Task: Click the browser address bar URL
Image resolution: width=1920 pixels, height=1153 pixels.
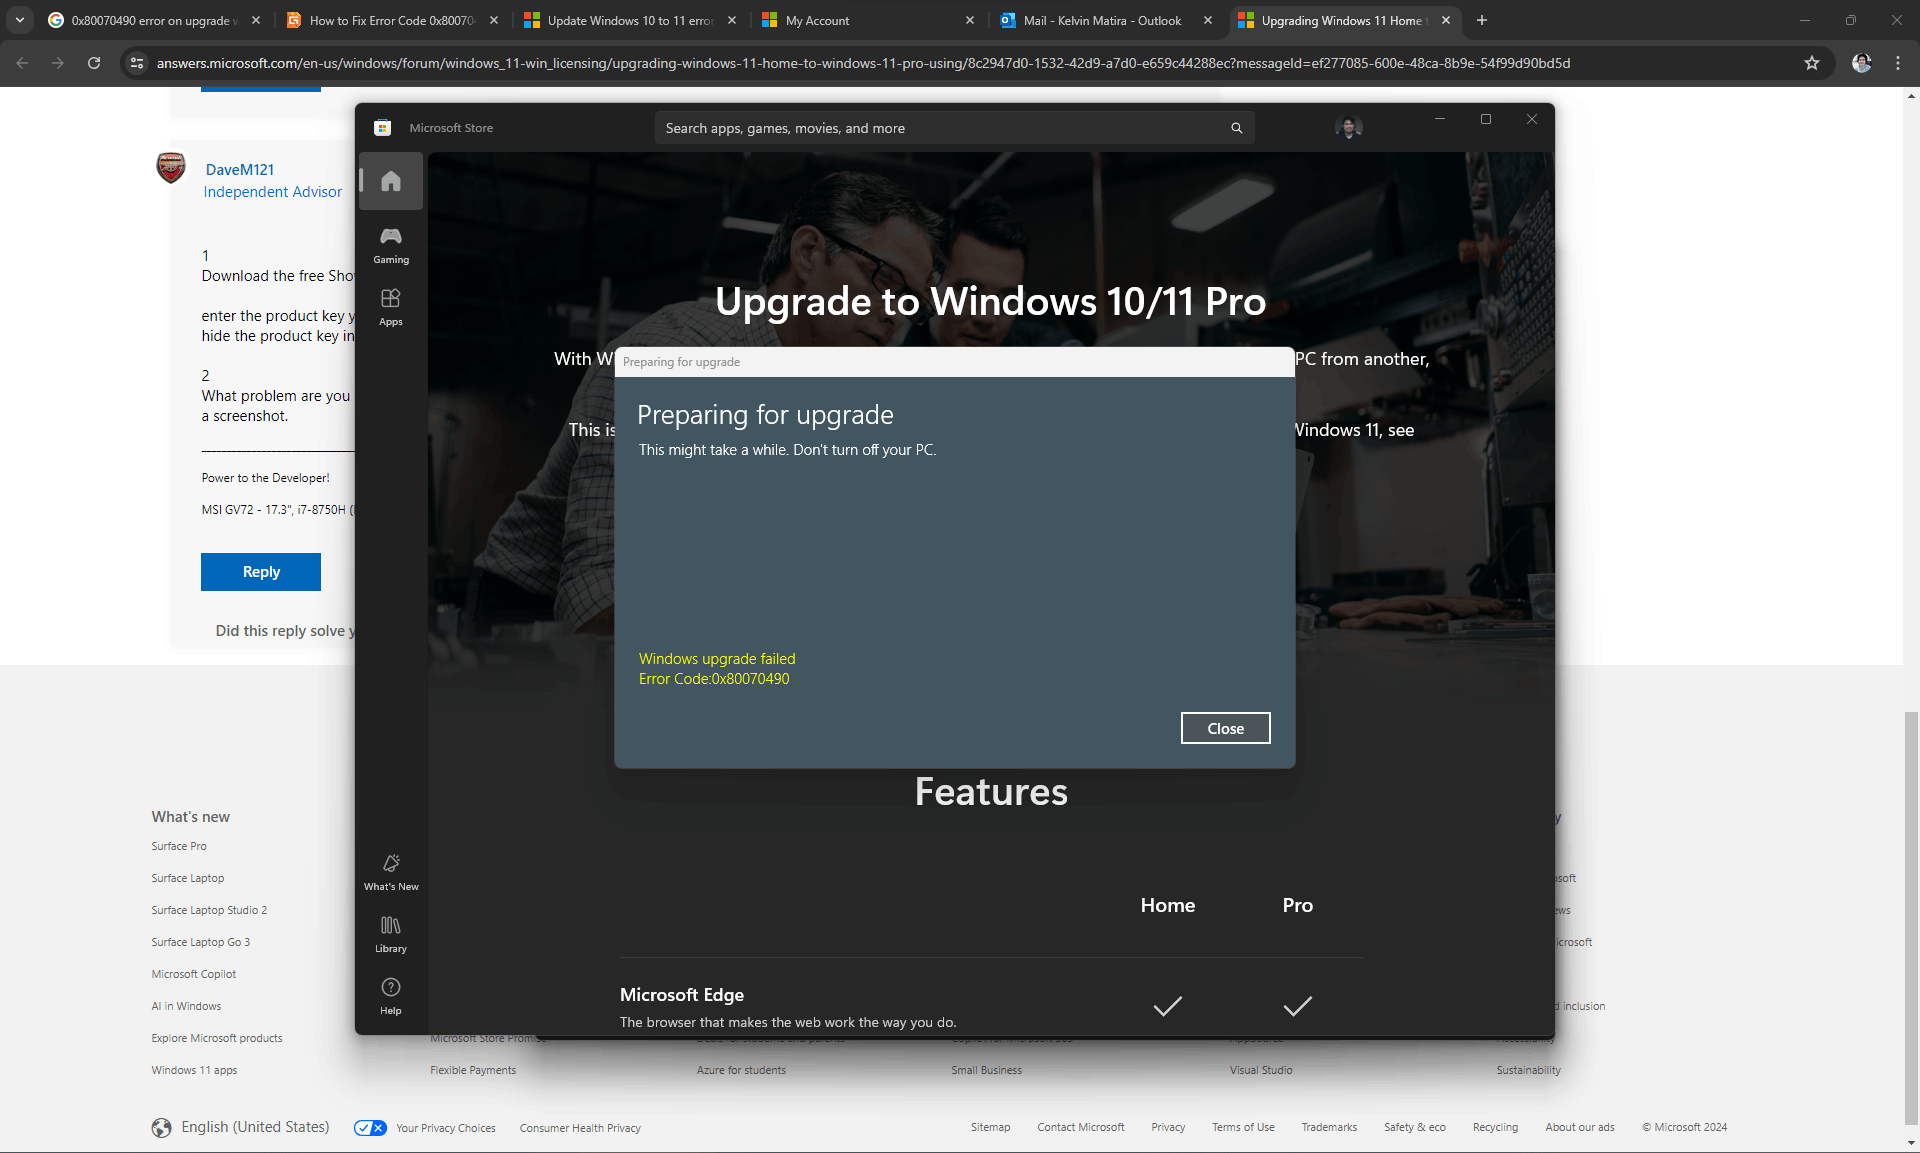Action: point(863,63)
